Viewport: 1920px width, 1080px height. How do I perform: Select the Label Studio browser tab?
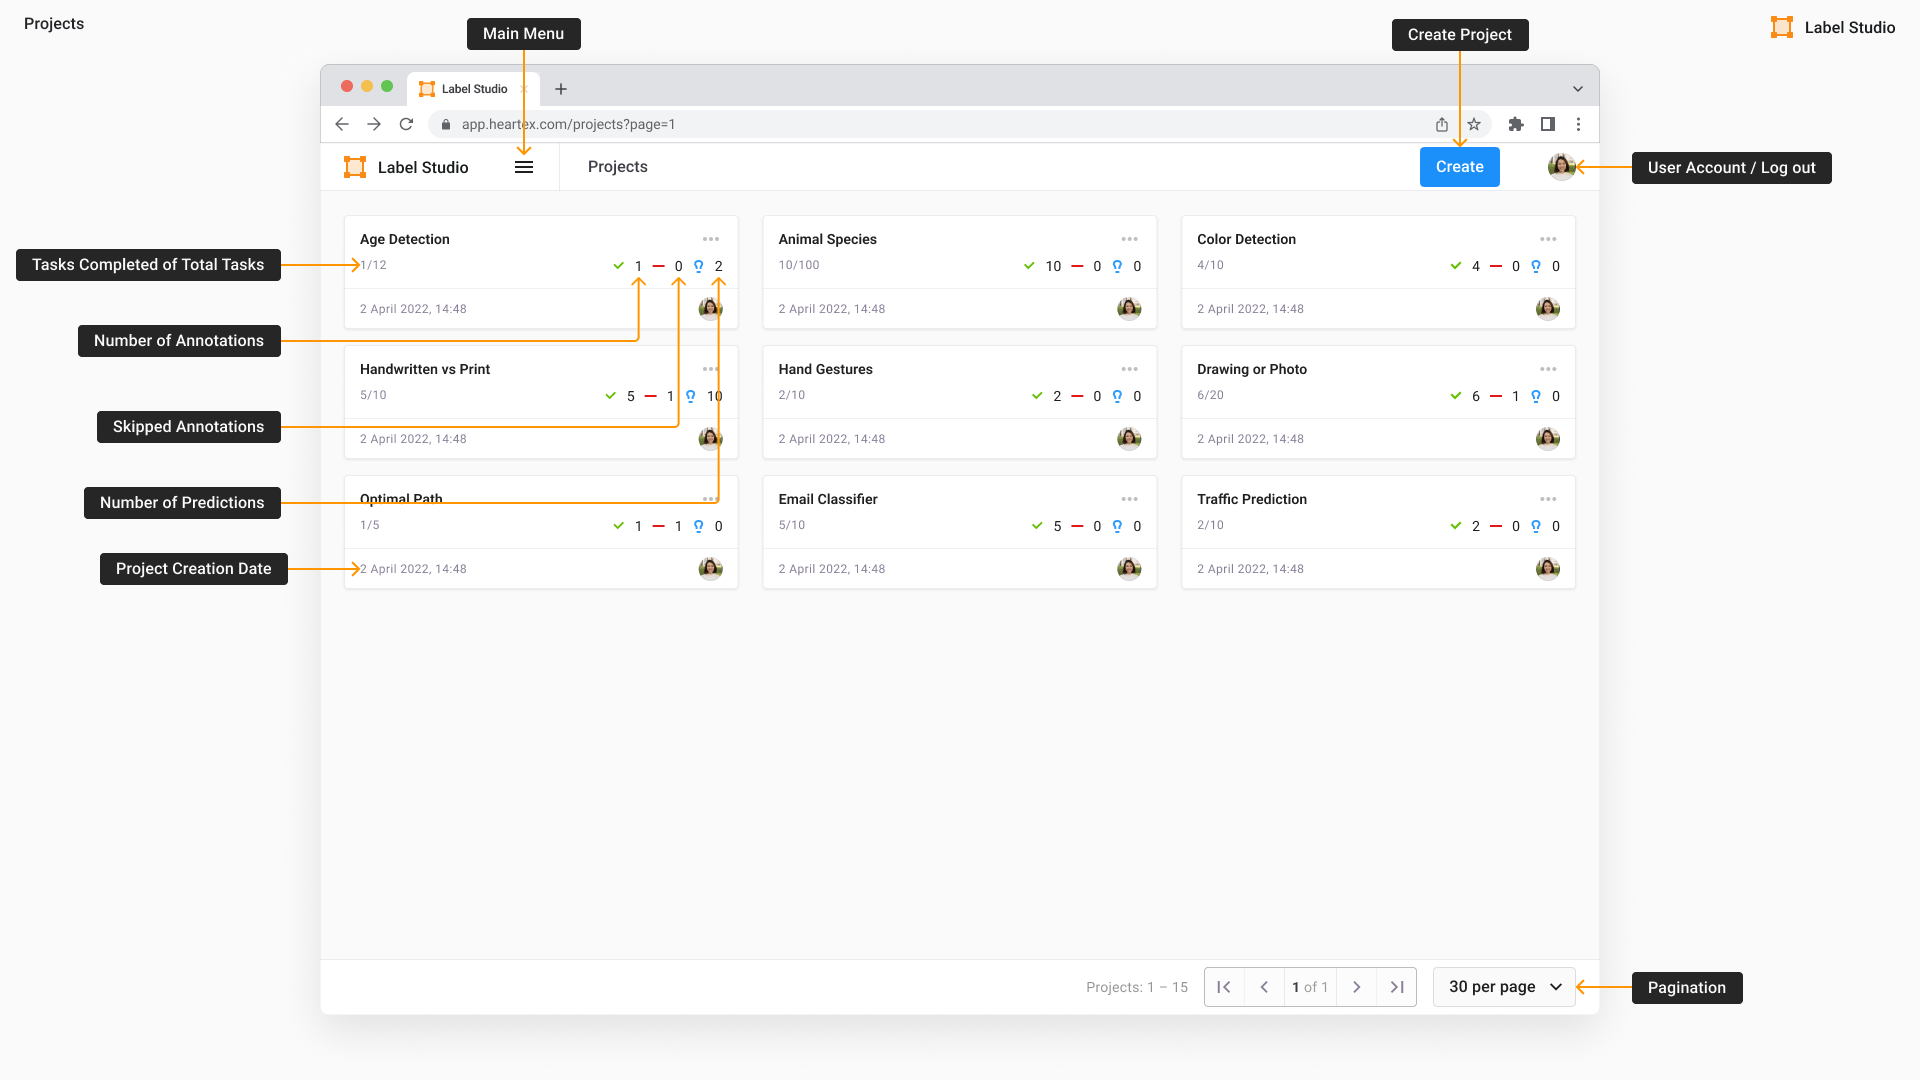pyautogui.click(x=474, y=89)
